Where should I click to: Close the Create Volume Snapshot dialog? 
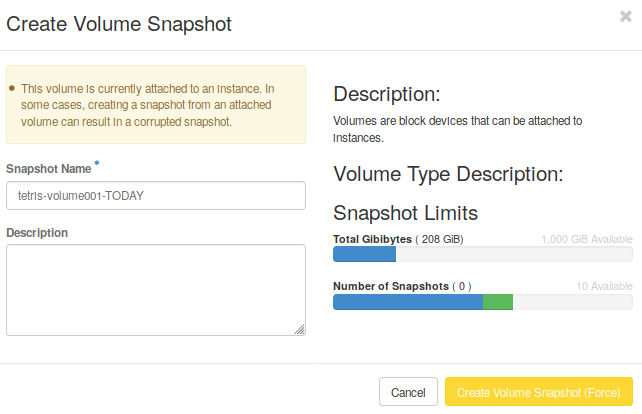pos(625,16)
